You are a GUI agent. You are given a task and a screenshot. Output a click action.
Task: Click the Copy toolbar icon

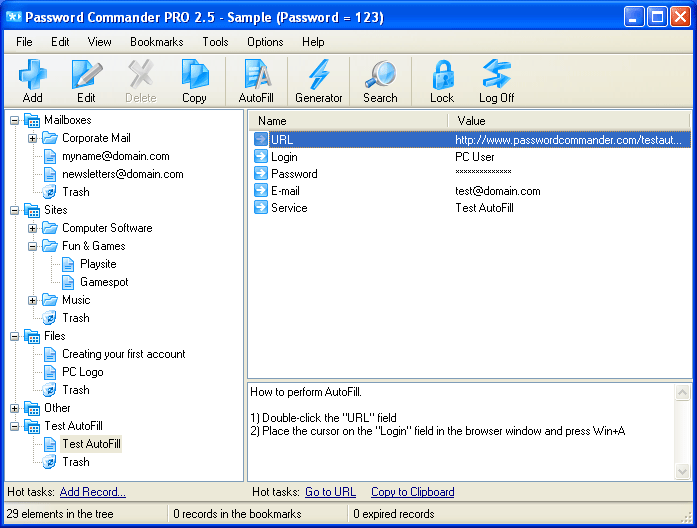195,74
